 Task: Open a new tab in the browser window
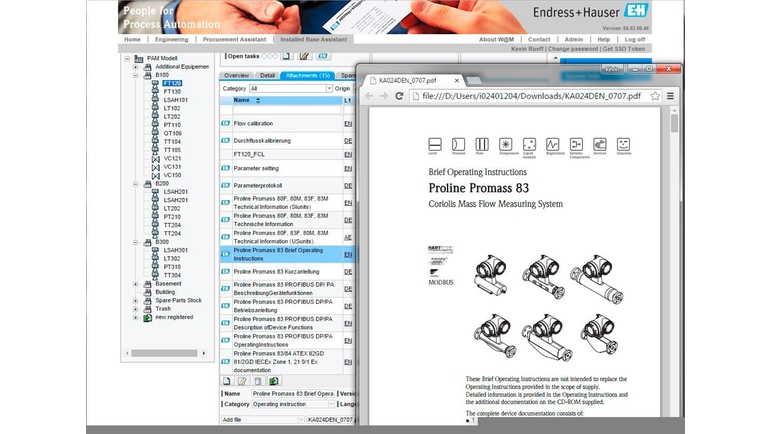point(474,80)
